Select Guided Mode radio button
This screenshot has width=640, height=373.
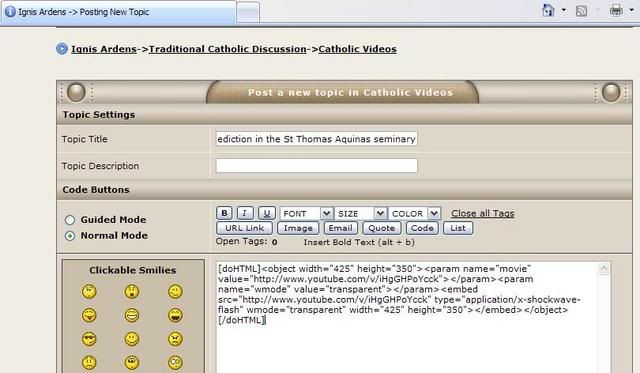pyautogui.click(x=70, y=220)
